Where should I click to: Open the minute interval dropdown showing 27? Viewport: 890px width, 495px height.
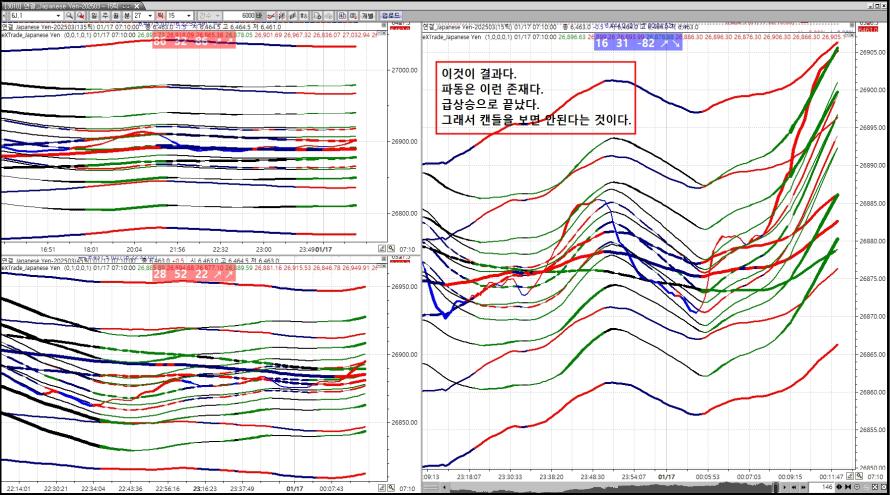[149, 16]
